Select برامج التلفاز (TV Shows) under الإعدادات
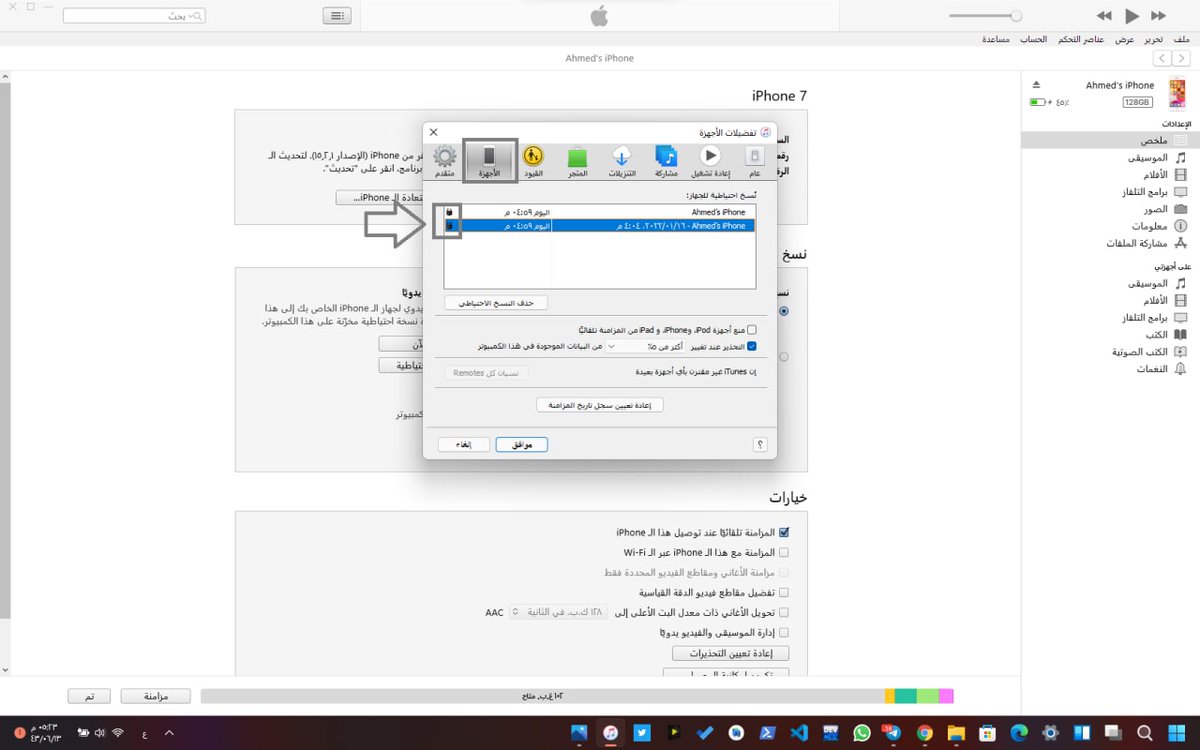 [x=1110, y=192]
